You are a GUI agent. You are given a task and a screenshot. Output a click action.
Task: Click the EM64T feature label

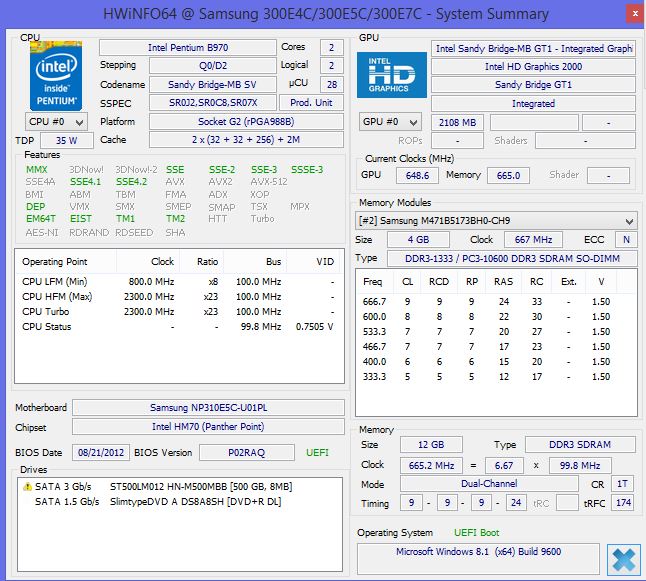(x=40, y=219)
